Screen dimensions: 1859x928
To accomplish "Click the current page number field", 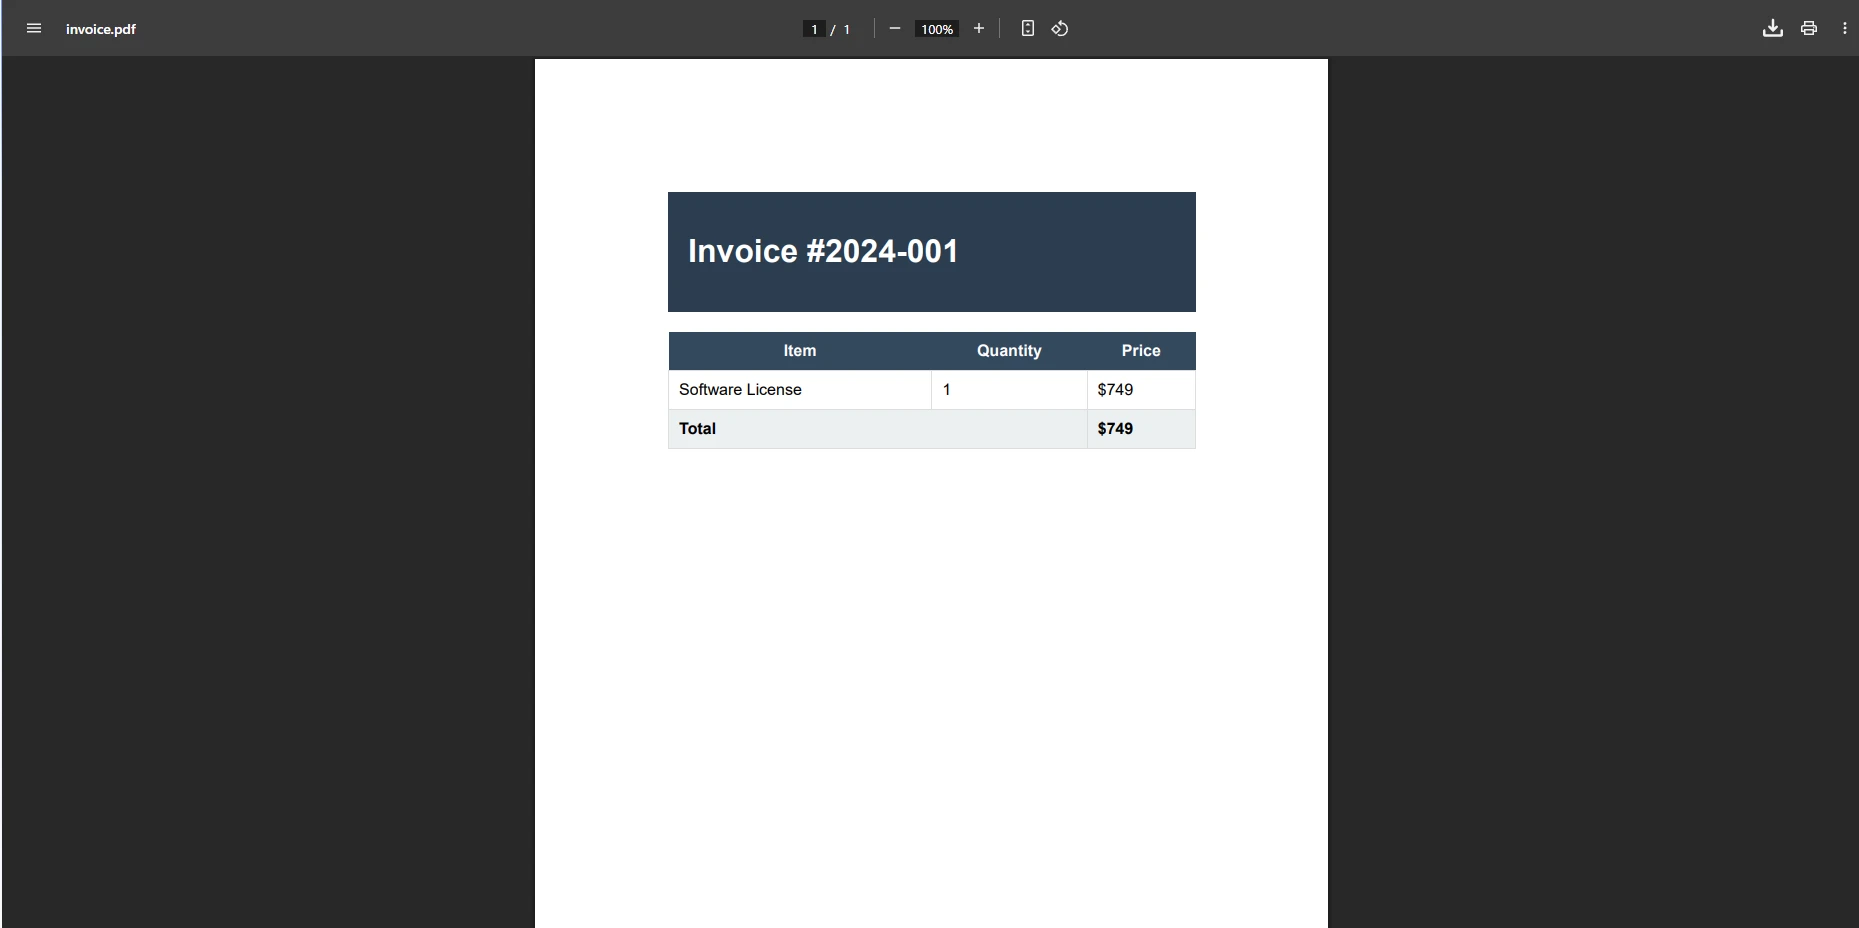I will click(814, 29).
